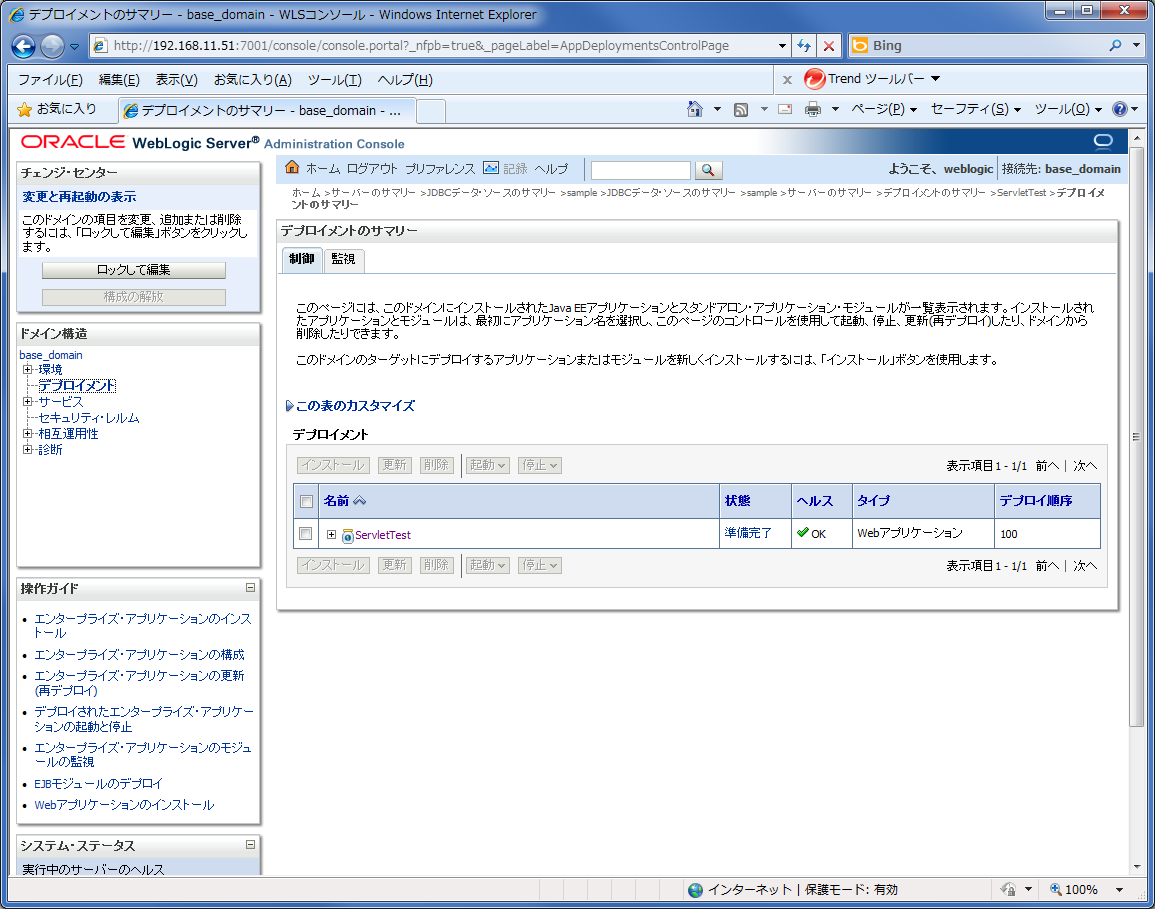This screenshot has height=909, width=1155.
Task: Select the デプロイメントのサマリー browser tab
Action: click(x=267, y=110)
